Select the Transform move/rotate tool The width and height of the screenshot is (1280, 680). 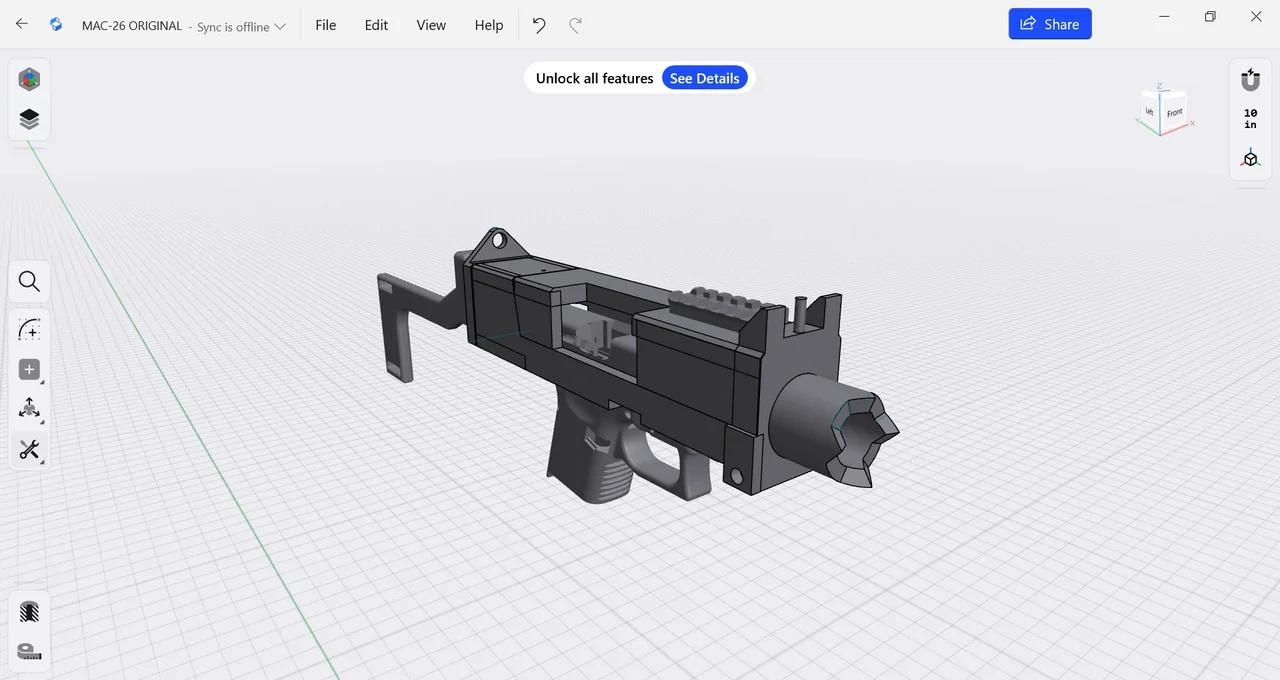coord(29,408)
